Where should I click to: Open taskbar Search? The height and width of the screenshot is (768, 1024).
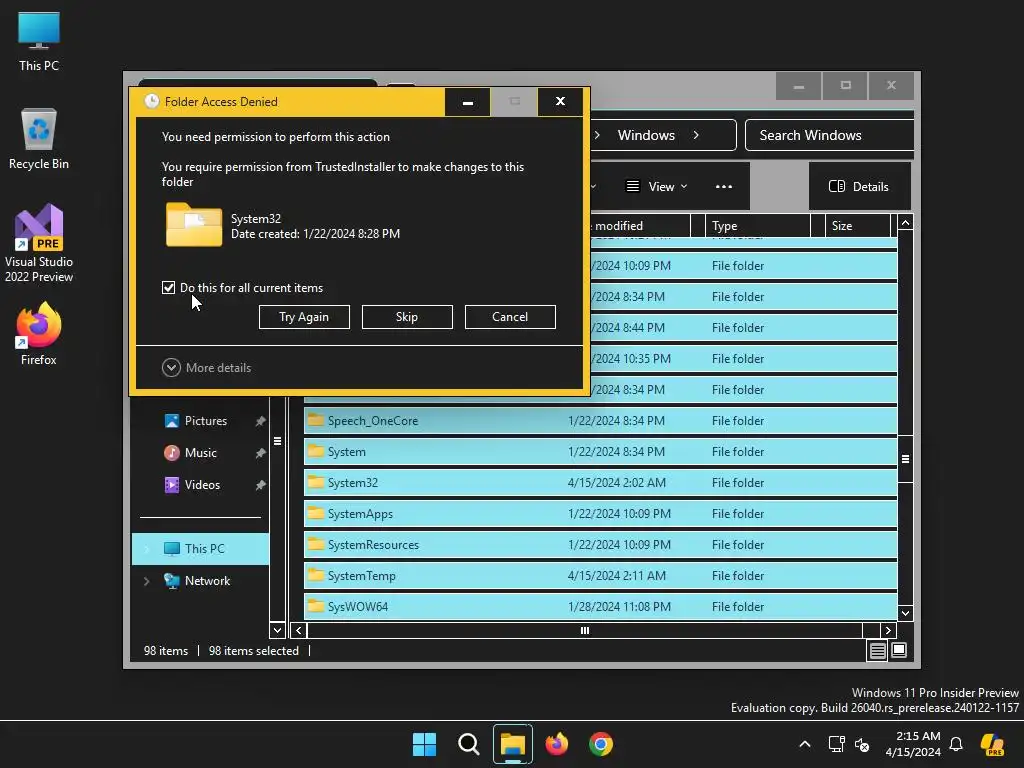(468, 744)
